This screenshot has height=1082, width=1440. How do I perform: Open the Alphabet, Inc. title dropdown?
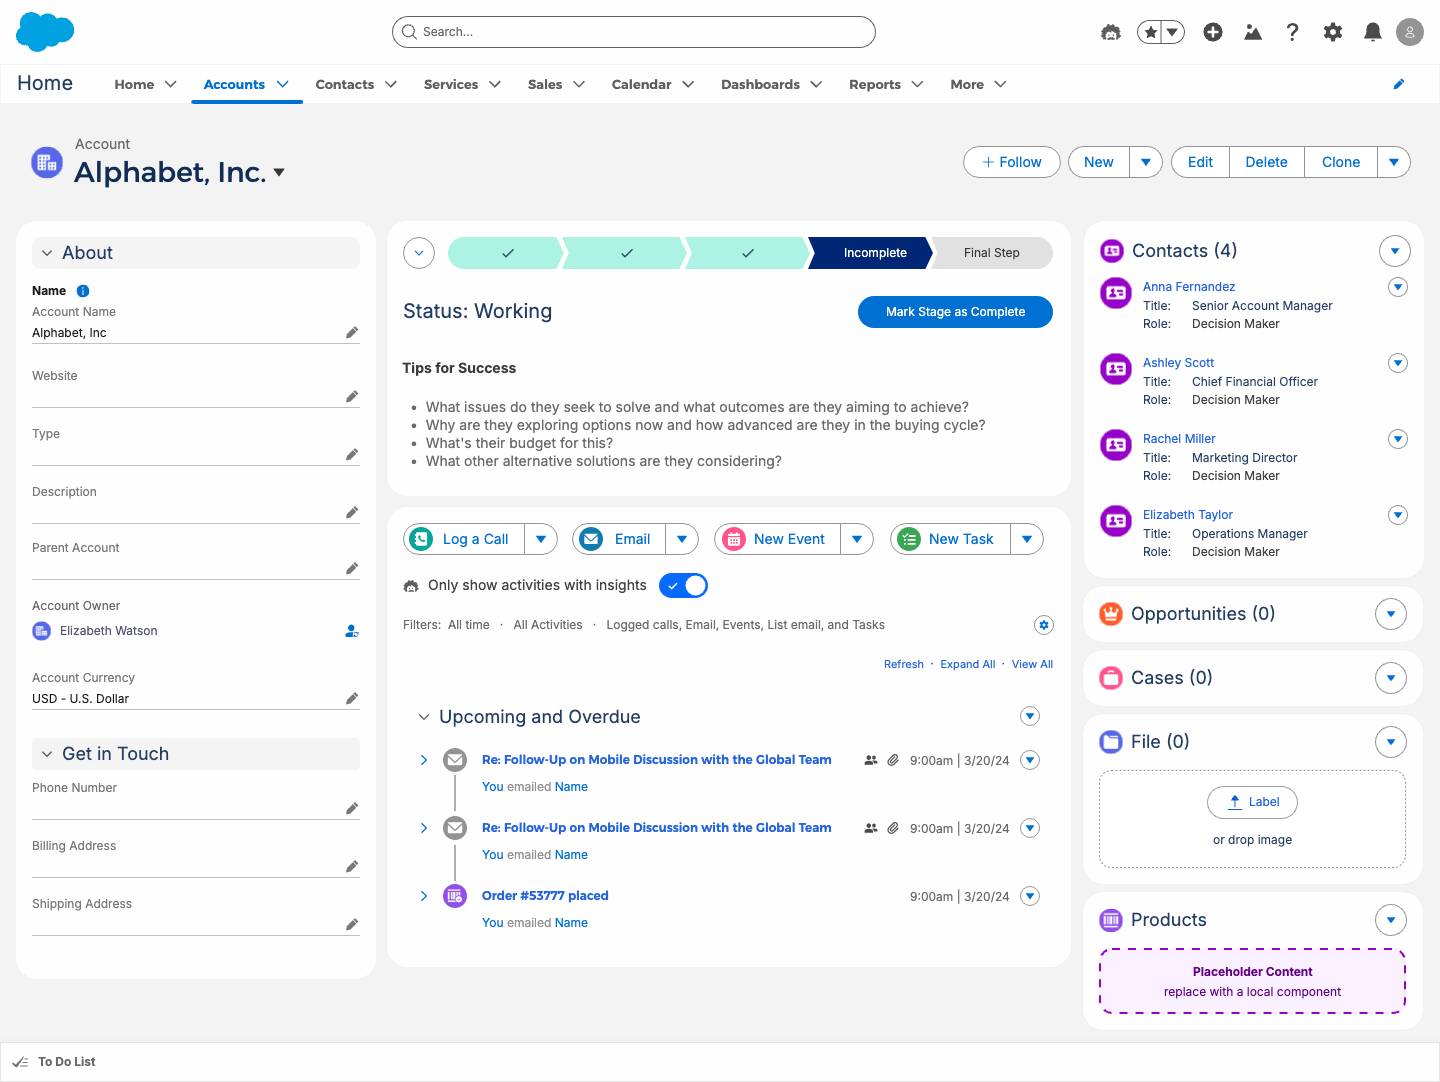pyautogui.click(x=279, y=173)
